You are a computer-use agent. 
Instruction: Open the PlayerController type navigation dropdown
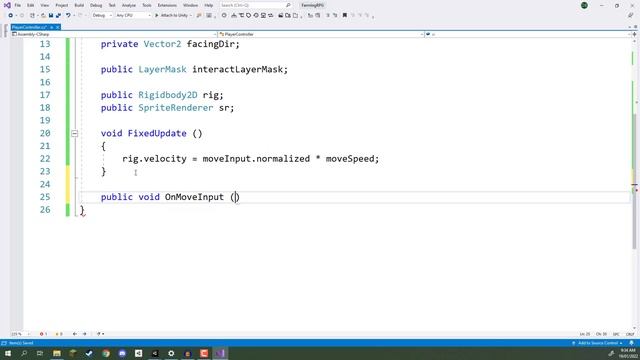[321, 34]
